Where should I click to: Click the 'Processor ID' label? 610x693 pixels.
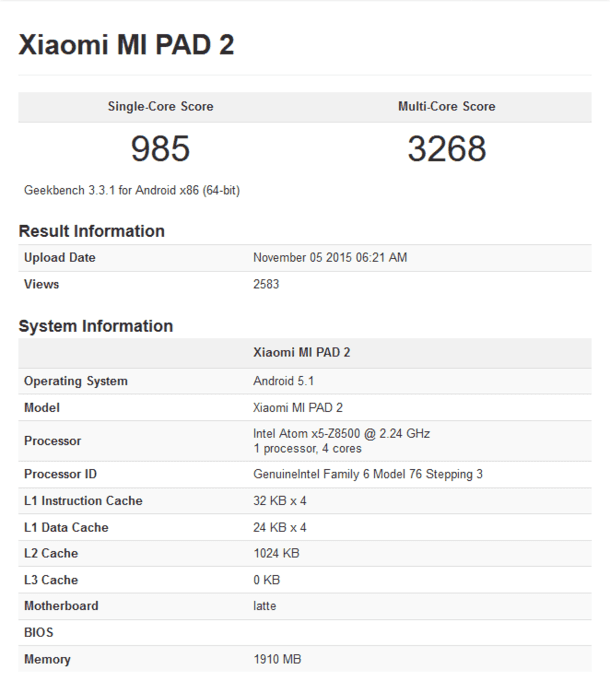[x=60, y=474]
